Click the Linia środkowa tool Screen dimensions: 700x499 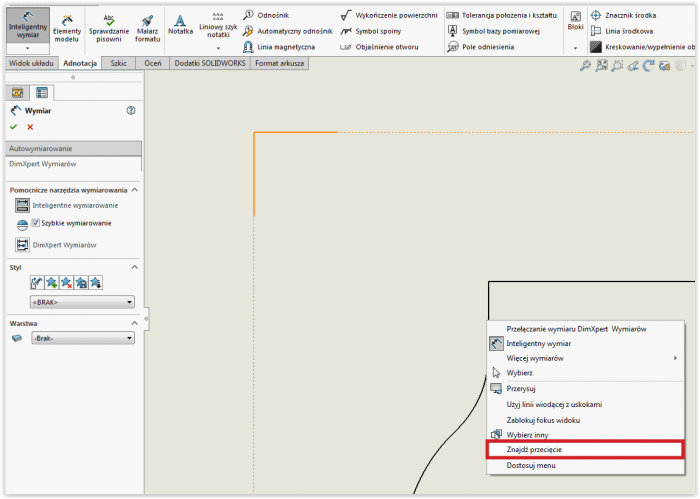pyautogui.click(x=621, y=31)
